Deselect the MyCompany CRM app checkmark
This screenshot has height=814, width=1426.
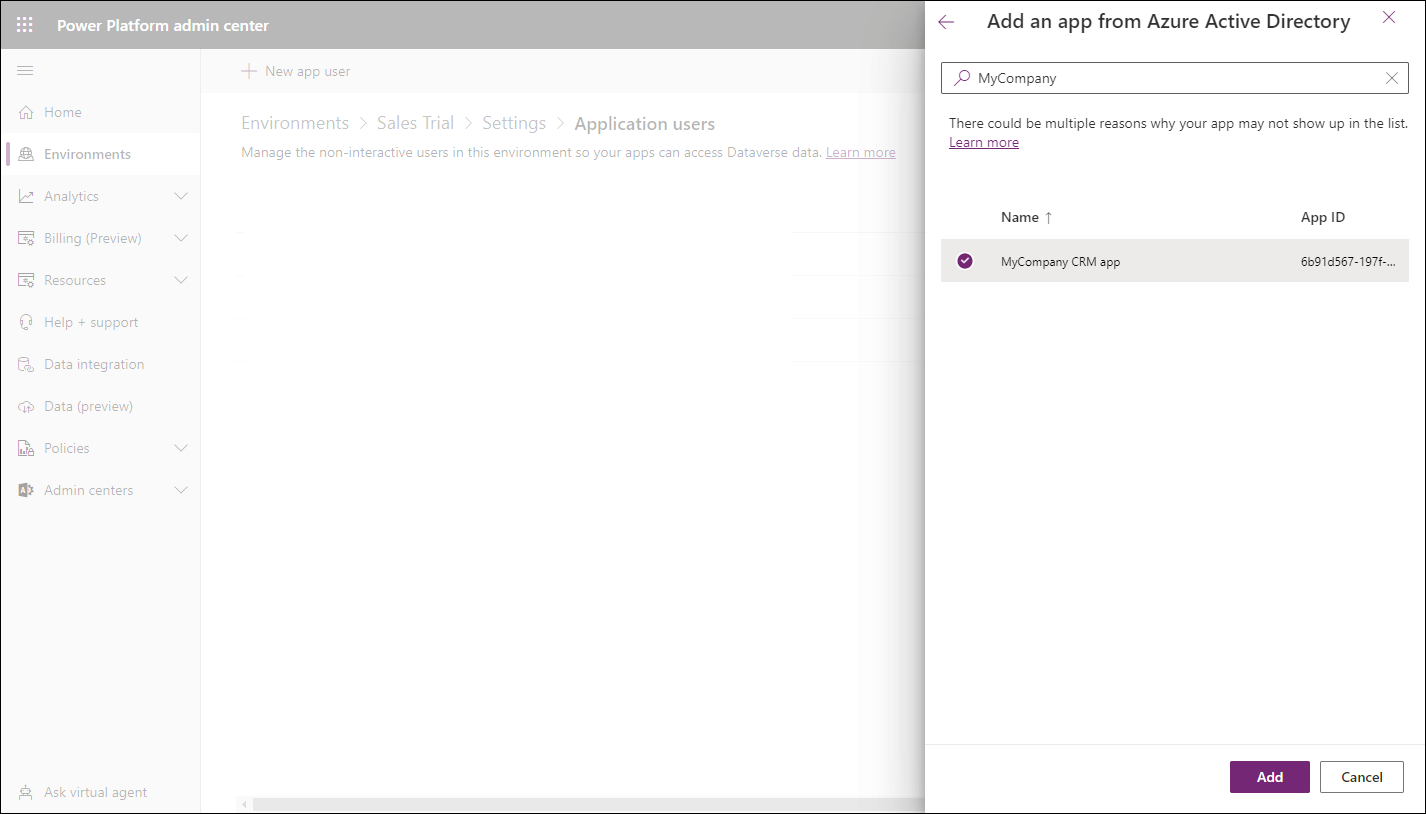pos(965,261)
